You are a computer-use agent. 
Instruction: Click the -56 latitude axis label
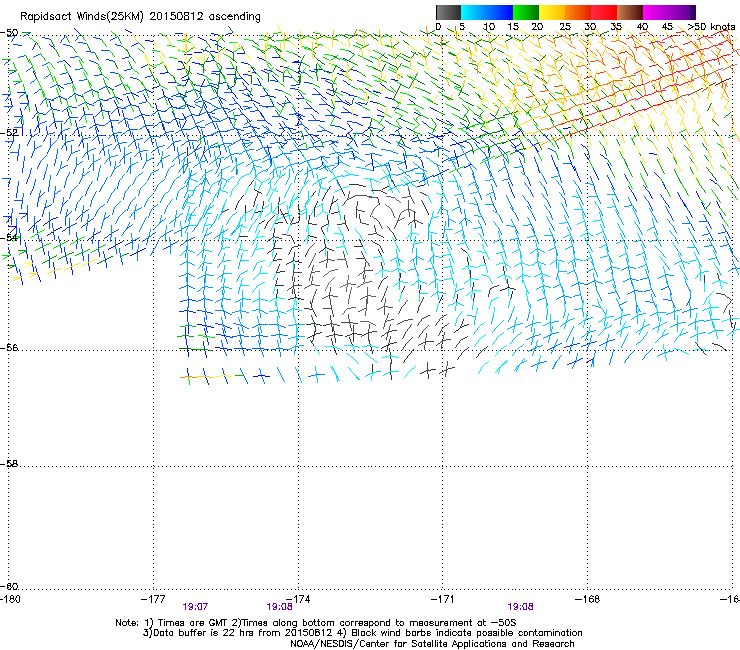pyautogui.click(x=9, y=347)
